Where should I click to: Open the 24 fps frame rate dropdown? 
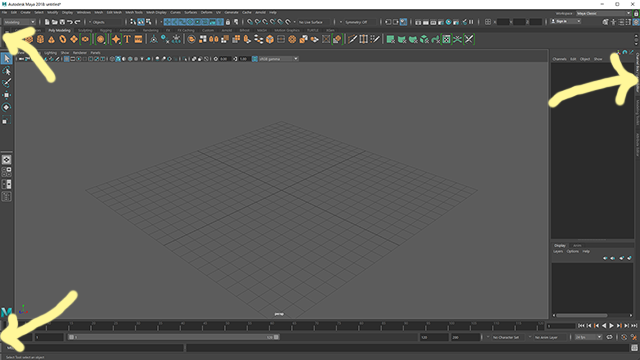click(x=588, y=337)
